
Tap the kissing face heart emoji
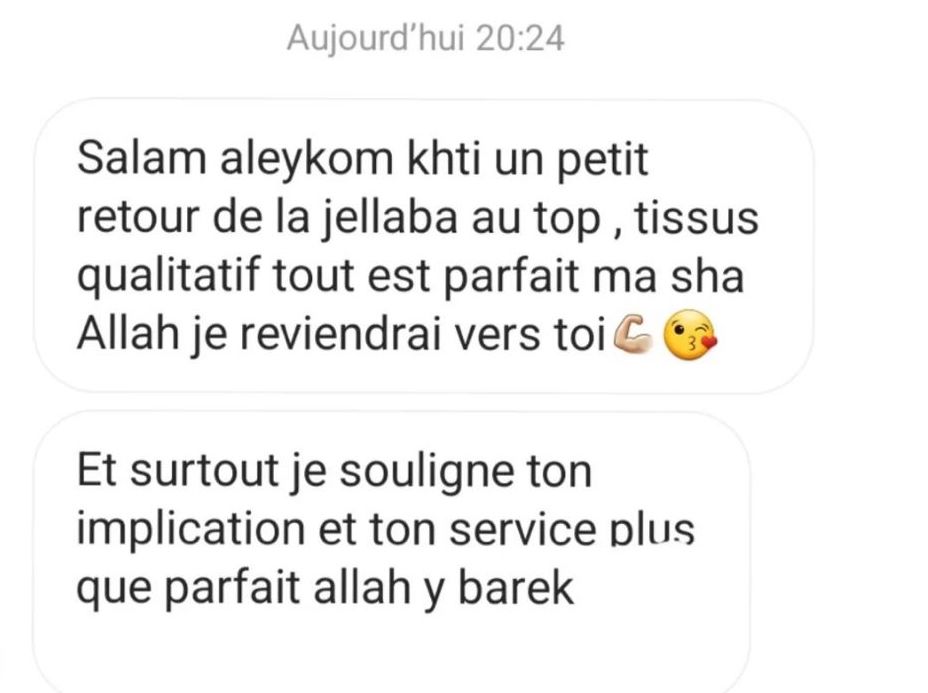690,335
